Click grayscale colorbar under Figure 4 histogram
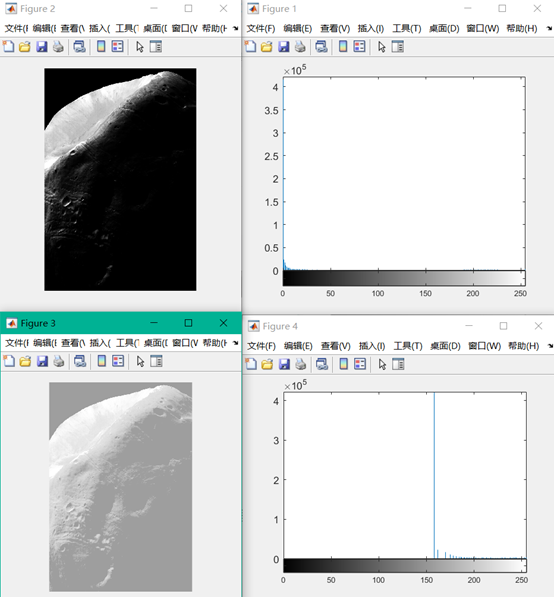Screen dimensions: 554x597 (405, 565)
